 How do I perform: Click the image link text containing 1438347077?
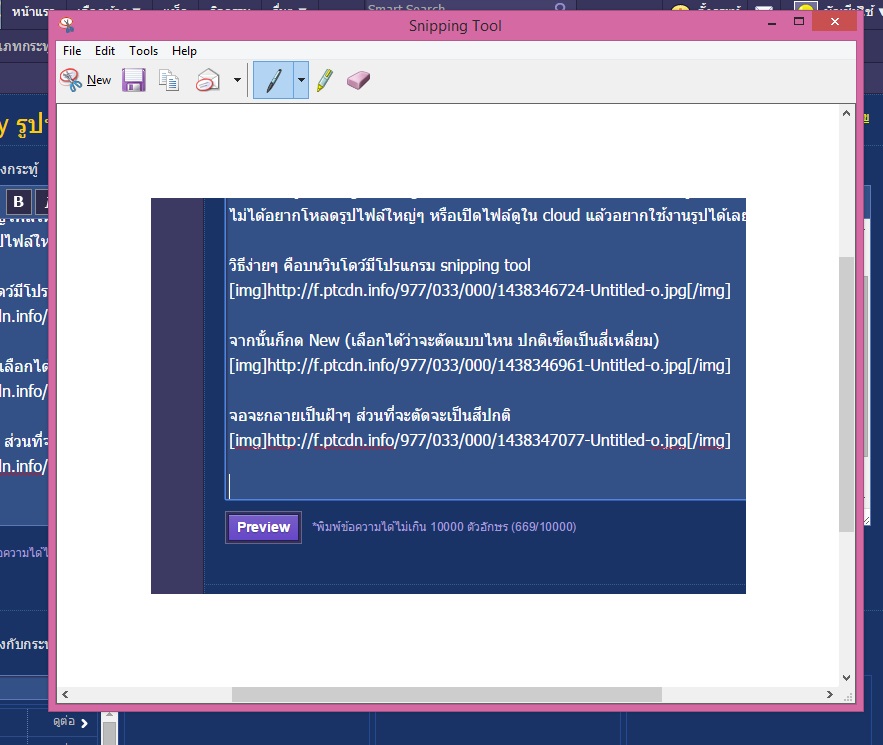480,440
